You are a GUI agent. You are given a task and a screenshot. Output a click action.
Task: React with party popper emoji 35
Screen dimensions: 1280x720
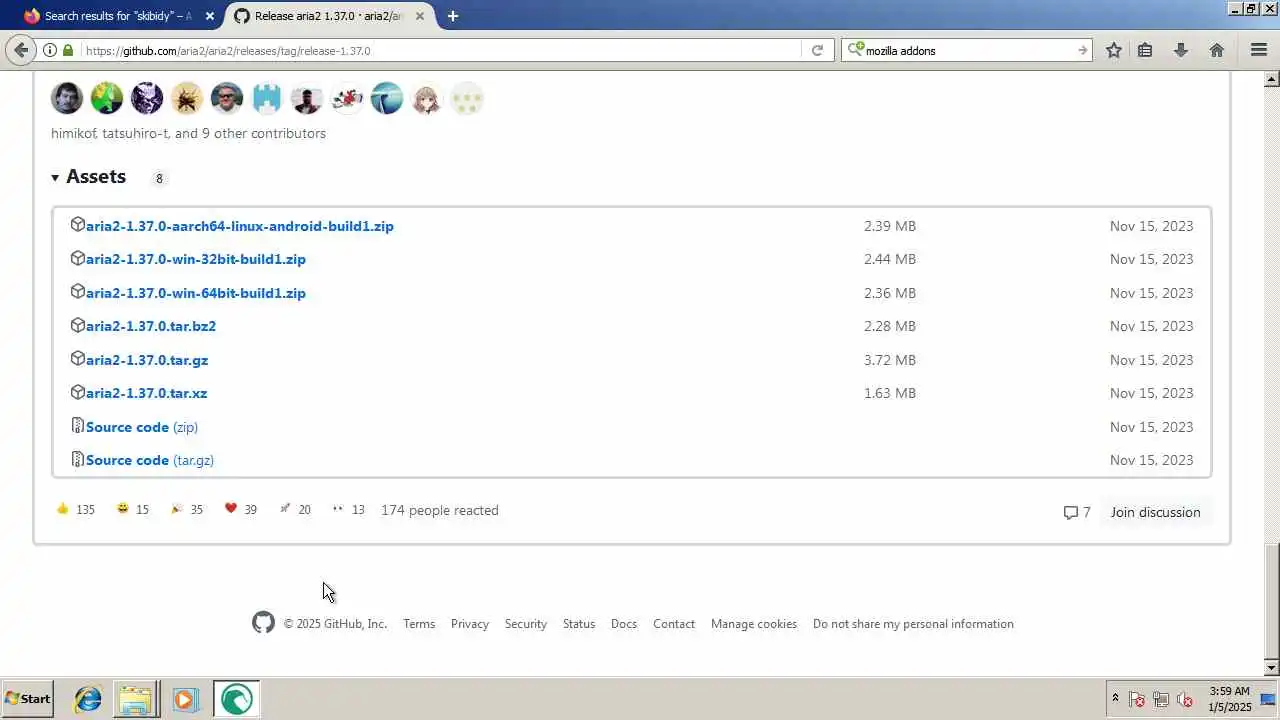click(x=186, y=510)
